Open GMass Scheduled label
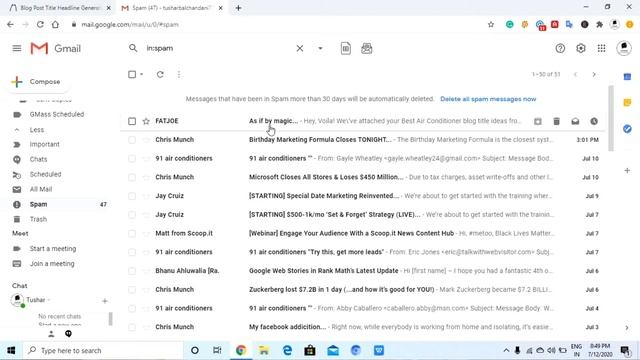 point(57,114)
